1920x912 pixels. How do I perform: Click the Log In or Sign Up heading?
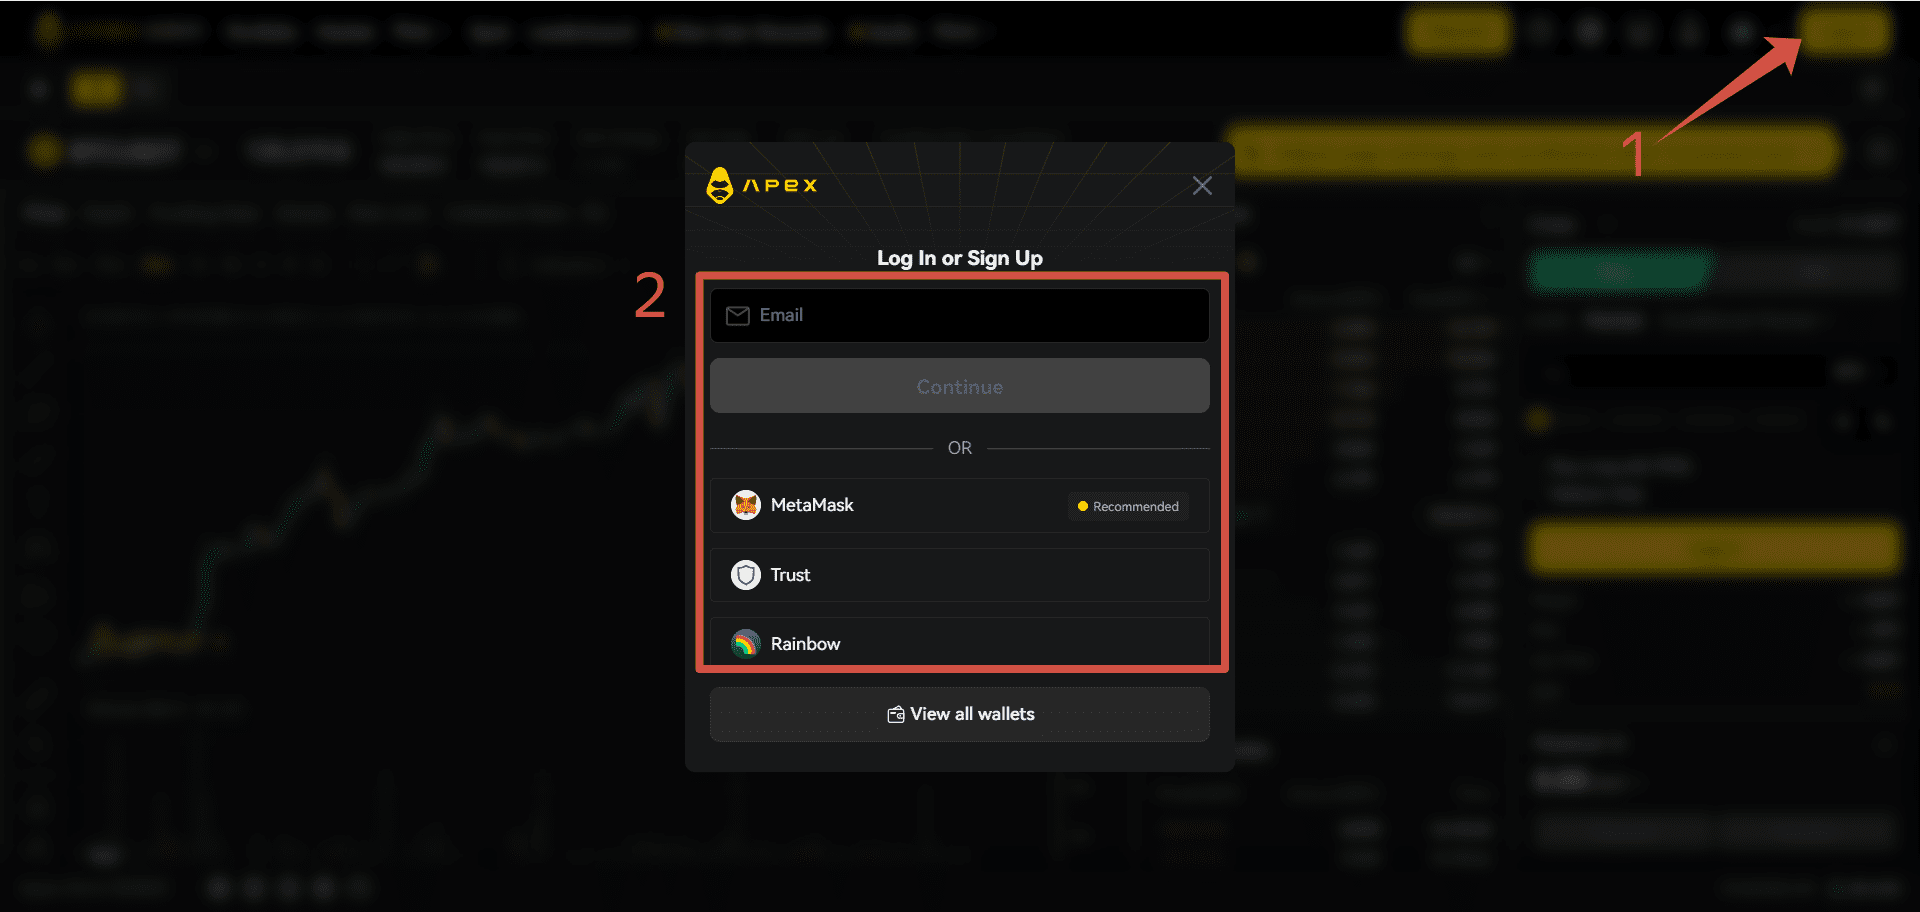tap(960, 258)
